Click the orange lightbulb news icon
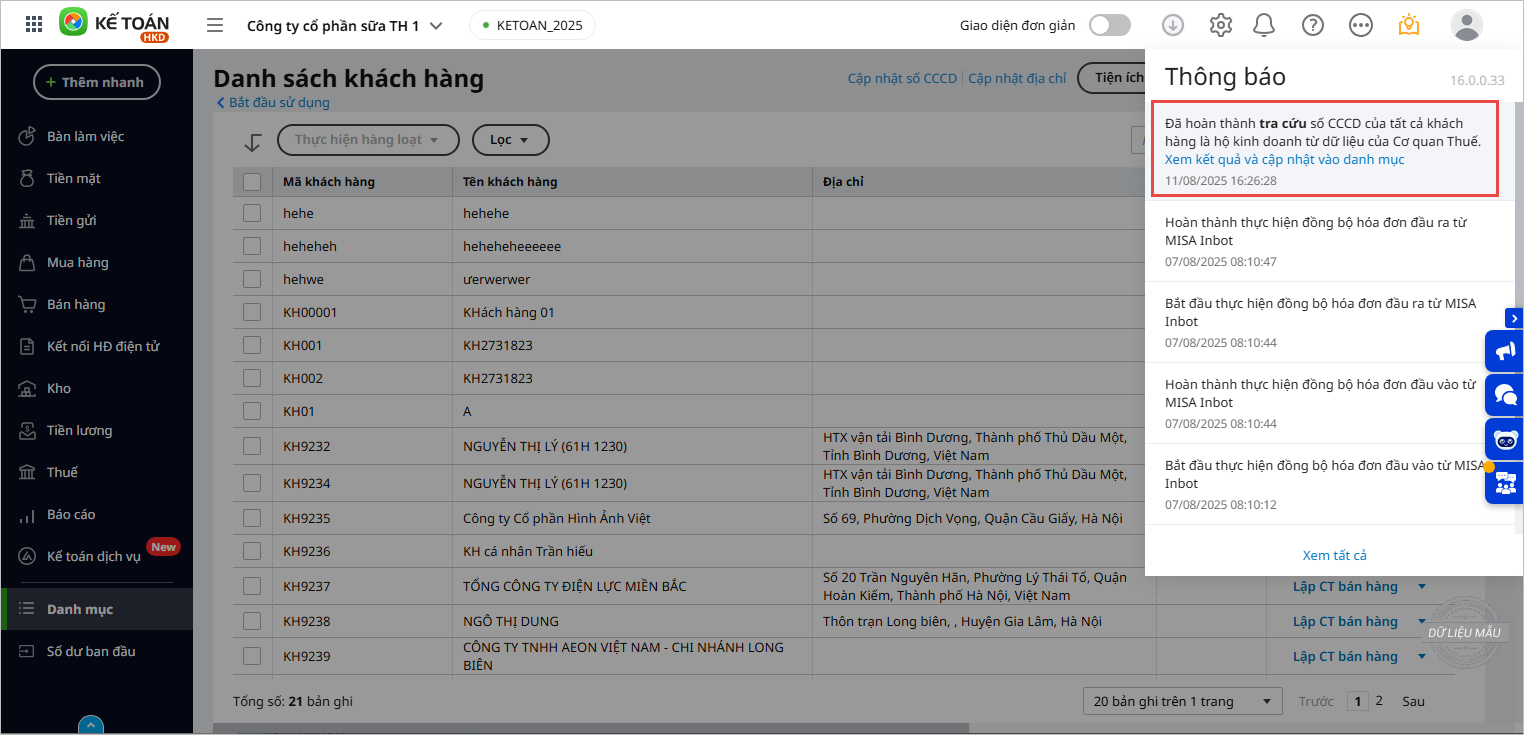1524x735 pixels. 1409,25
